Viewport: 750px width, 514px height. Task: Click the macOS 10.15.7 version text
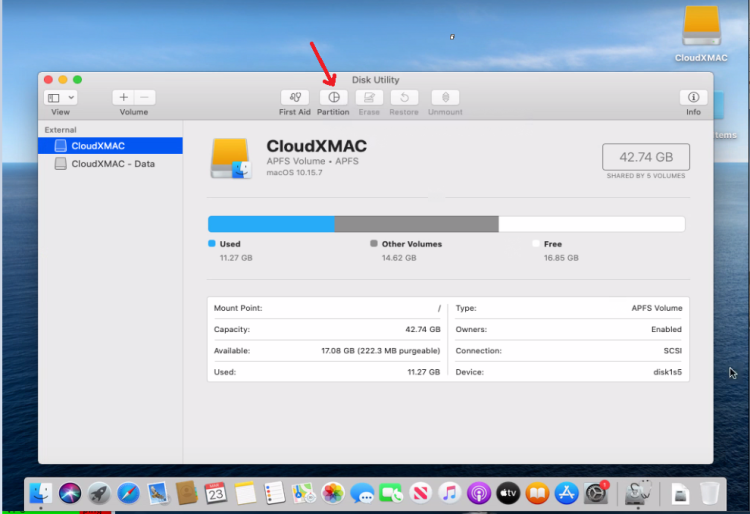(295, 173)
